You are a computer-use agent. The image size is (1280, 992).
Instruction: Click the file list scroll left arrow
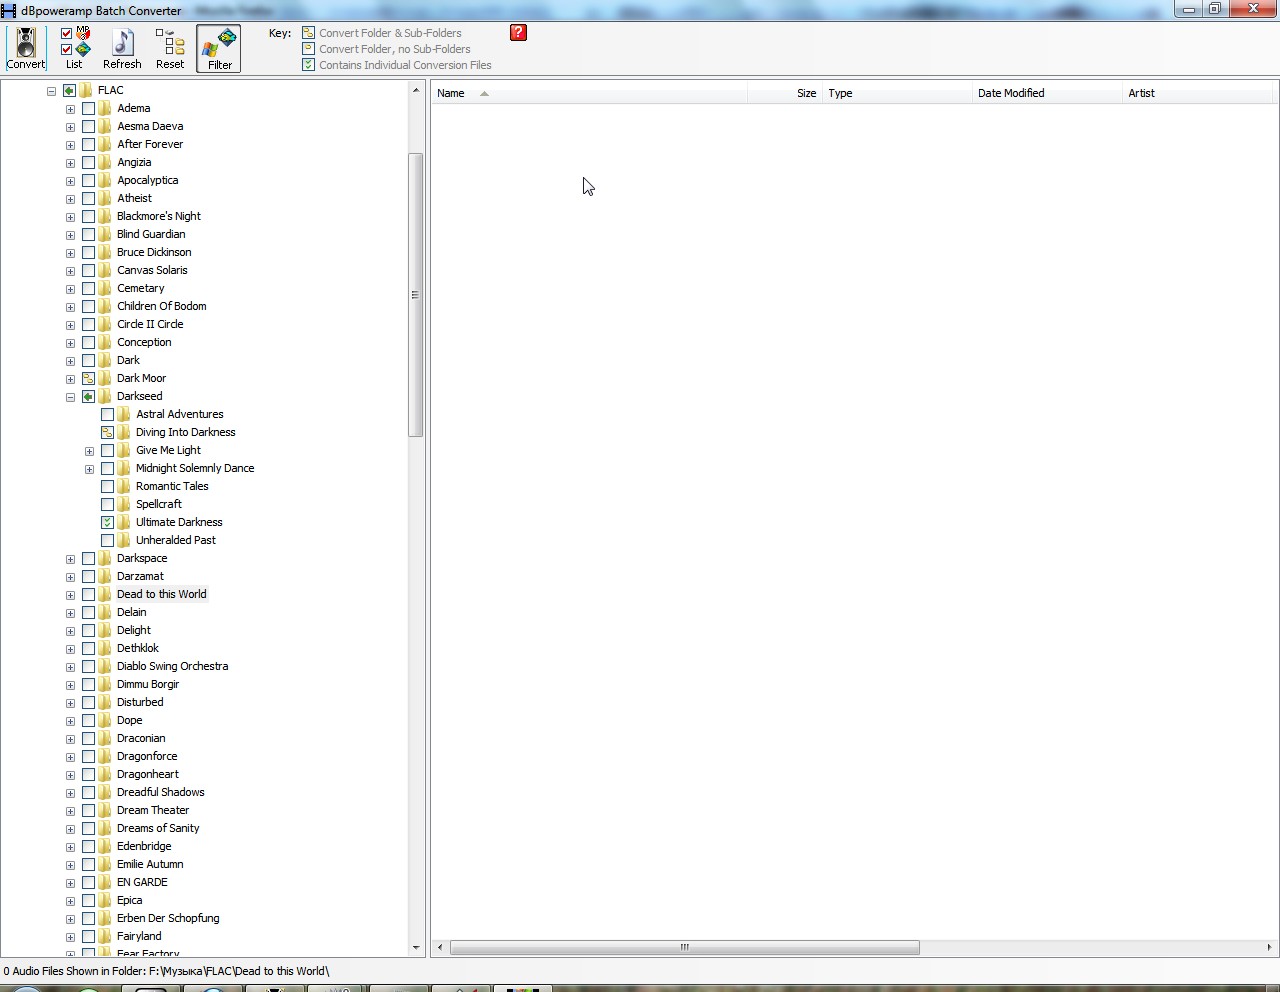coord(440,947)
